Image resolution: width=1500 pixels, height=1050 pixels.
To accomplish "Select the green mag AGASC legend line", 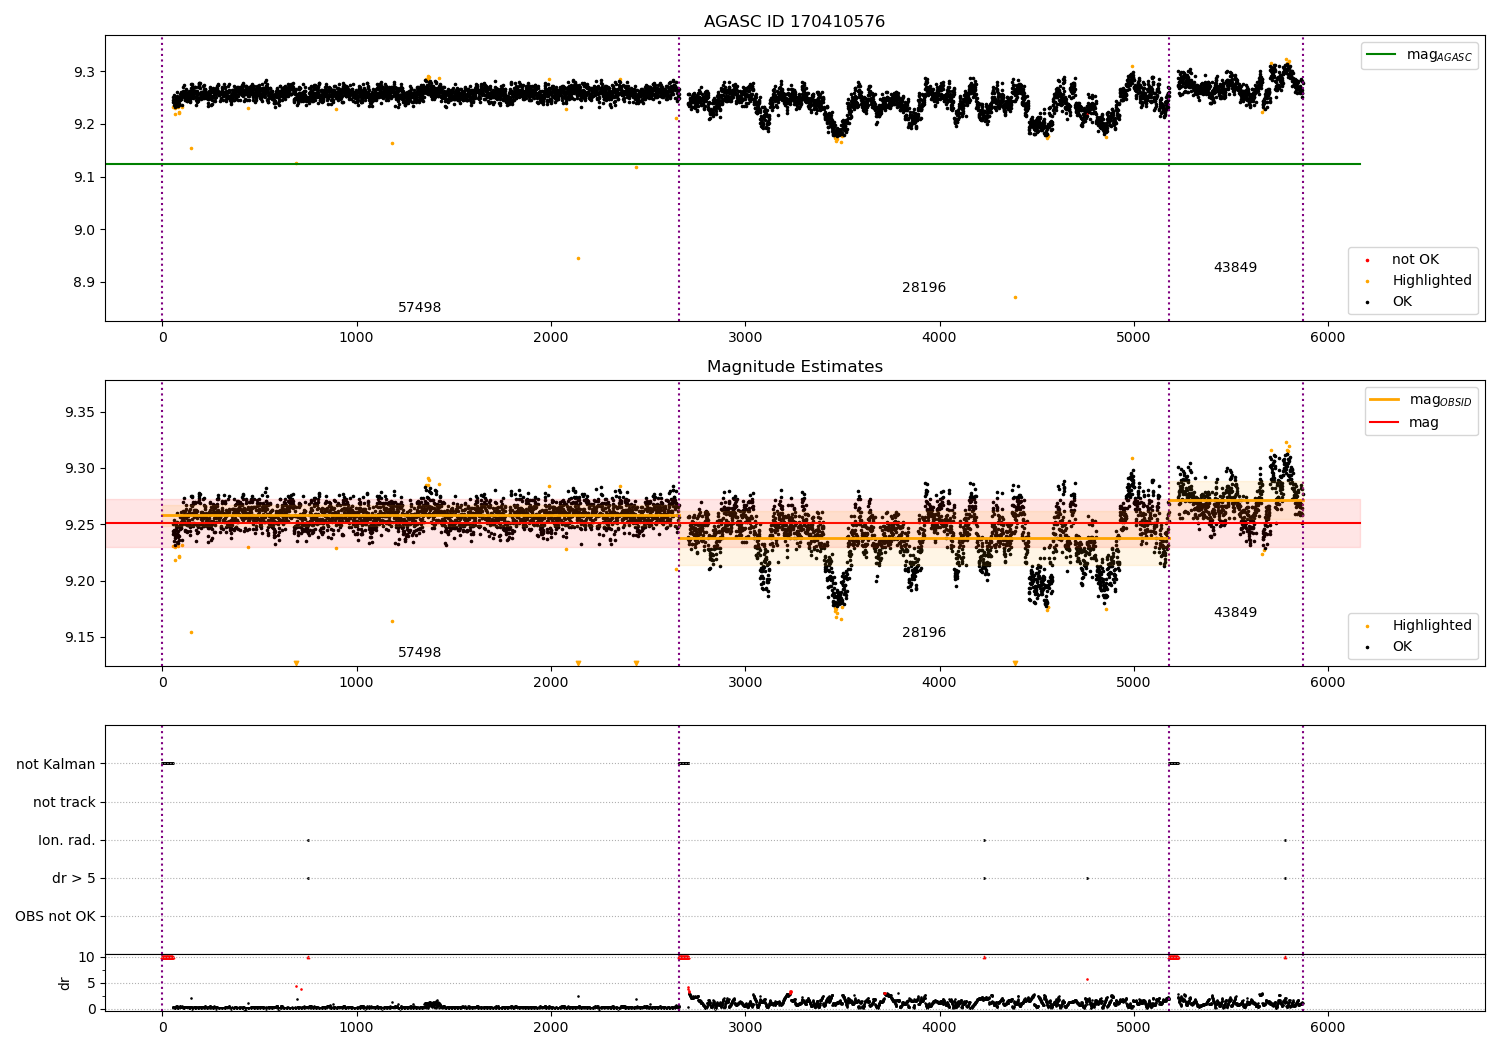I will tap(1383, 55).
